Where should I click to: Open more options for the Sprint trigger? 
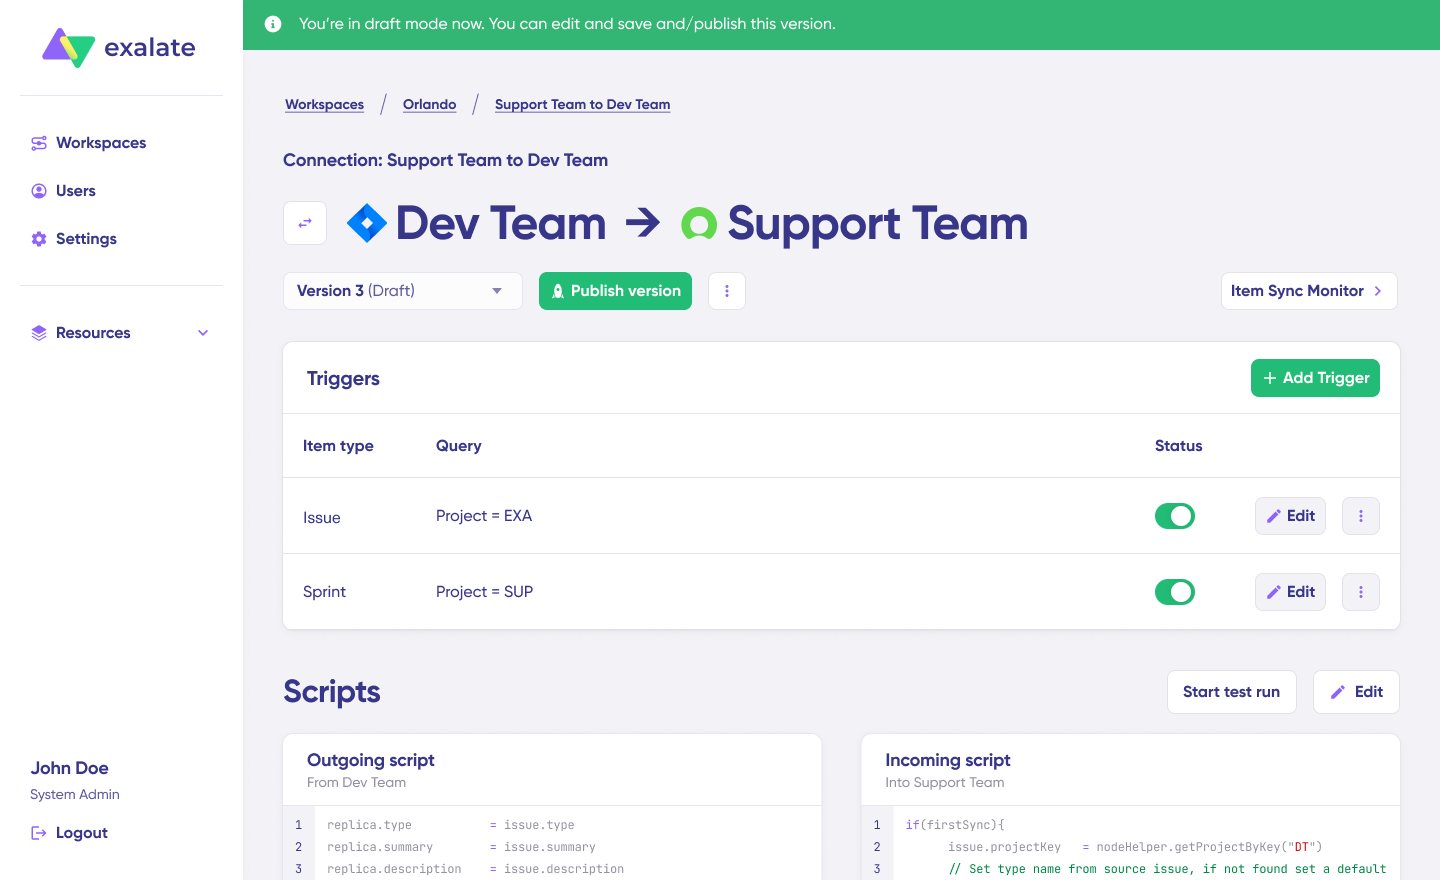tap(1360, 592)
